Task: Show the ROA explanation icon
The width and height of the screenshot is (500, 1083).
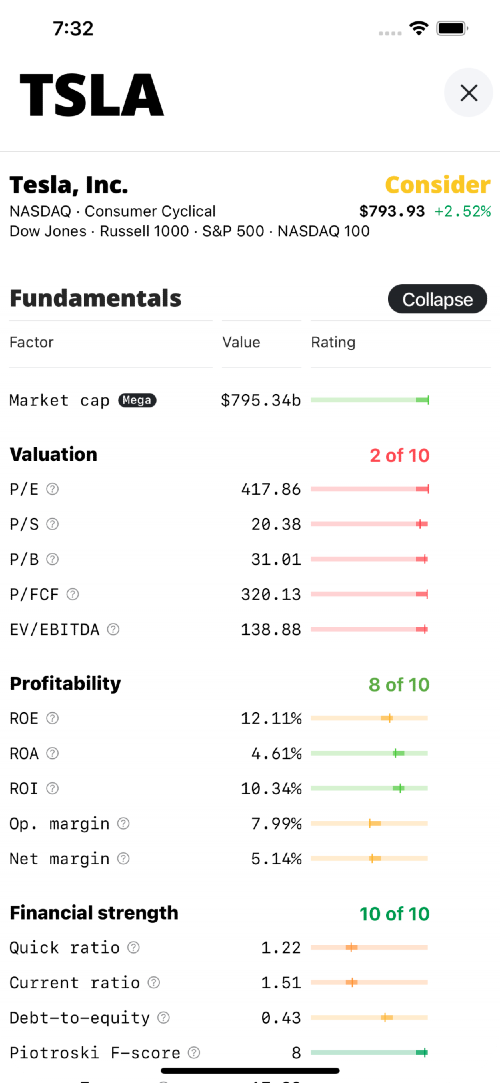Action: tap(52, 754)
